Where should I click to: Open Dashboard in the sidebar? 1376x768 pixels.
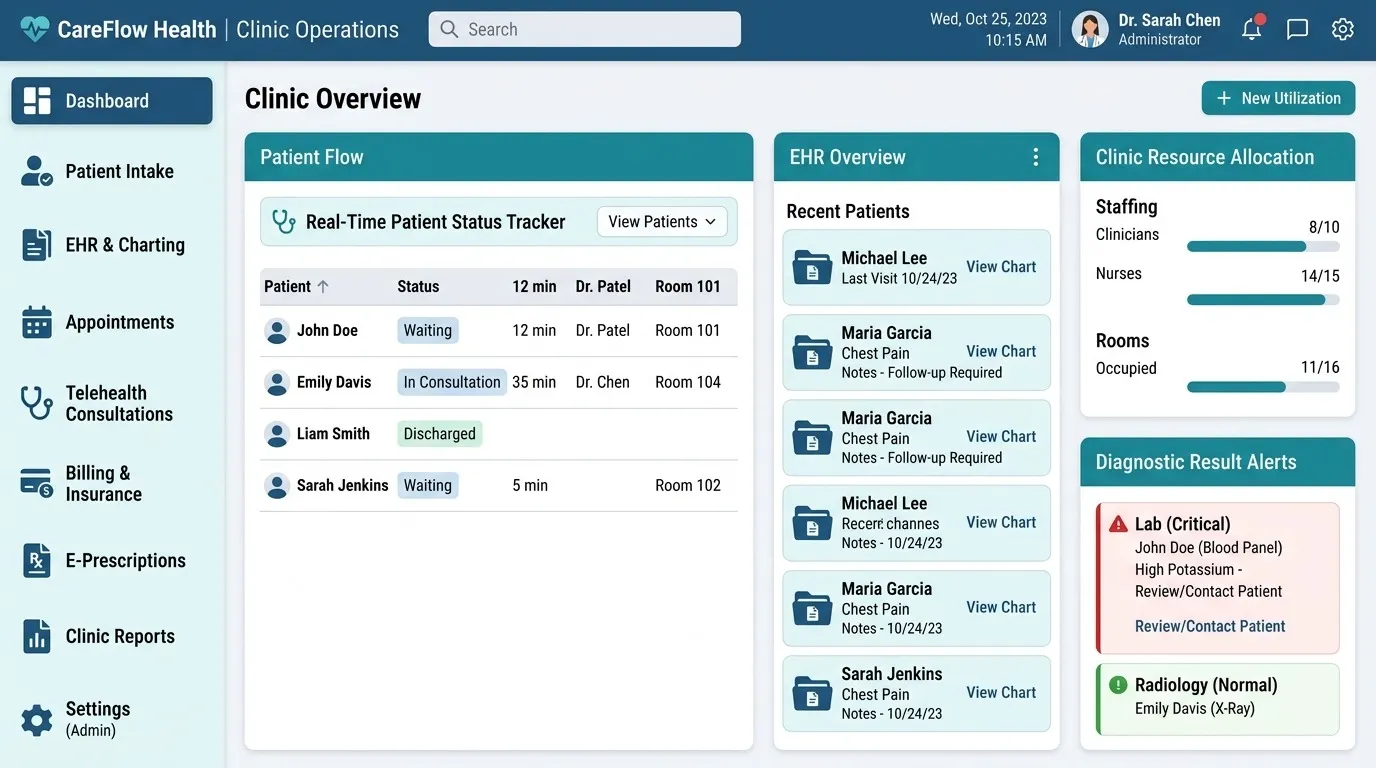[112, 101]
